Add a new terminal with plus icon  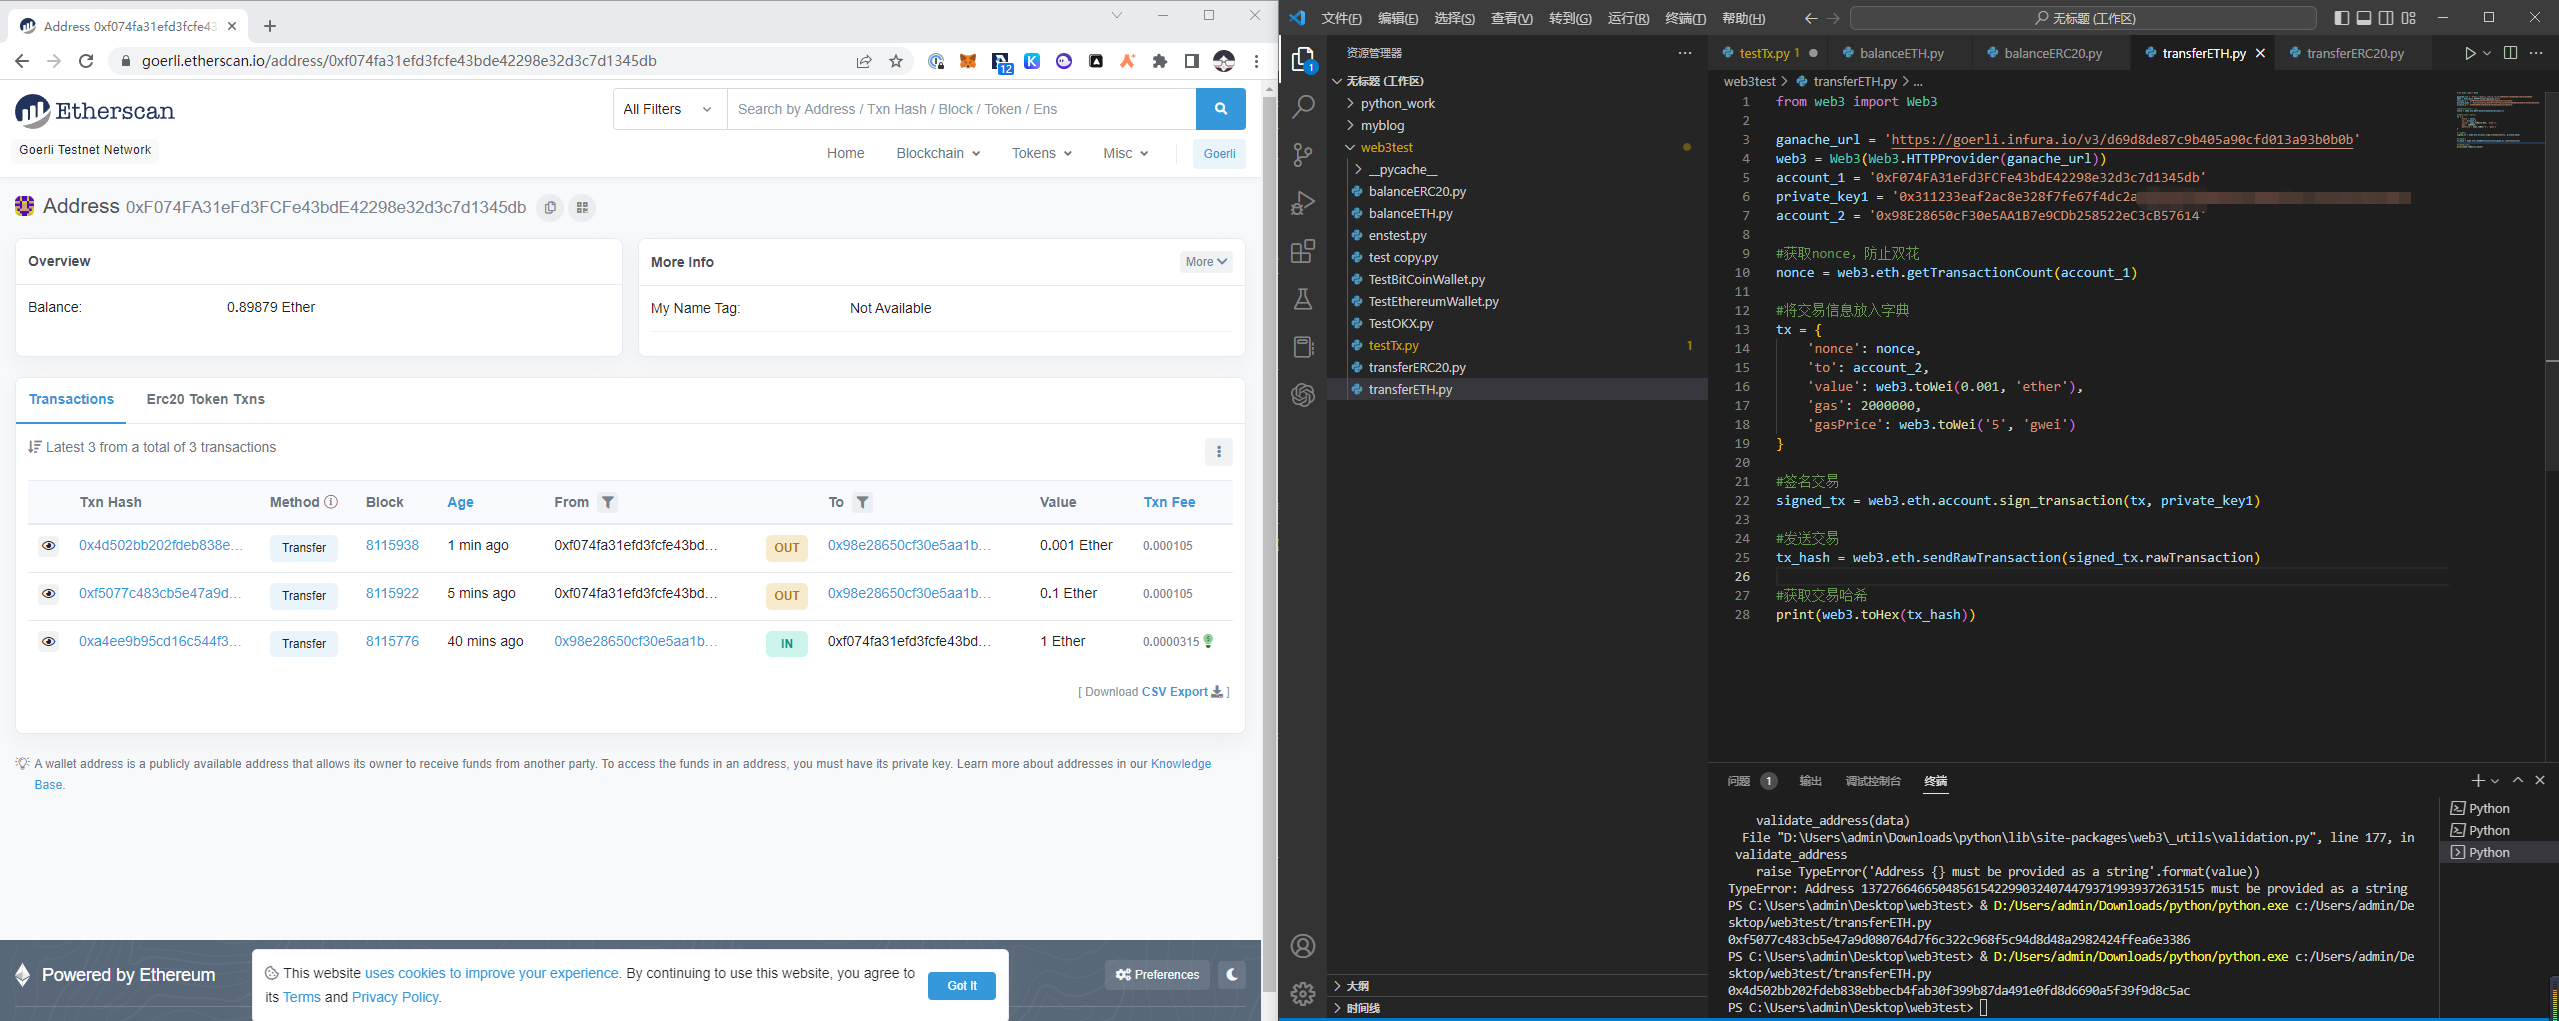(2477, 781)
